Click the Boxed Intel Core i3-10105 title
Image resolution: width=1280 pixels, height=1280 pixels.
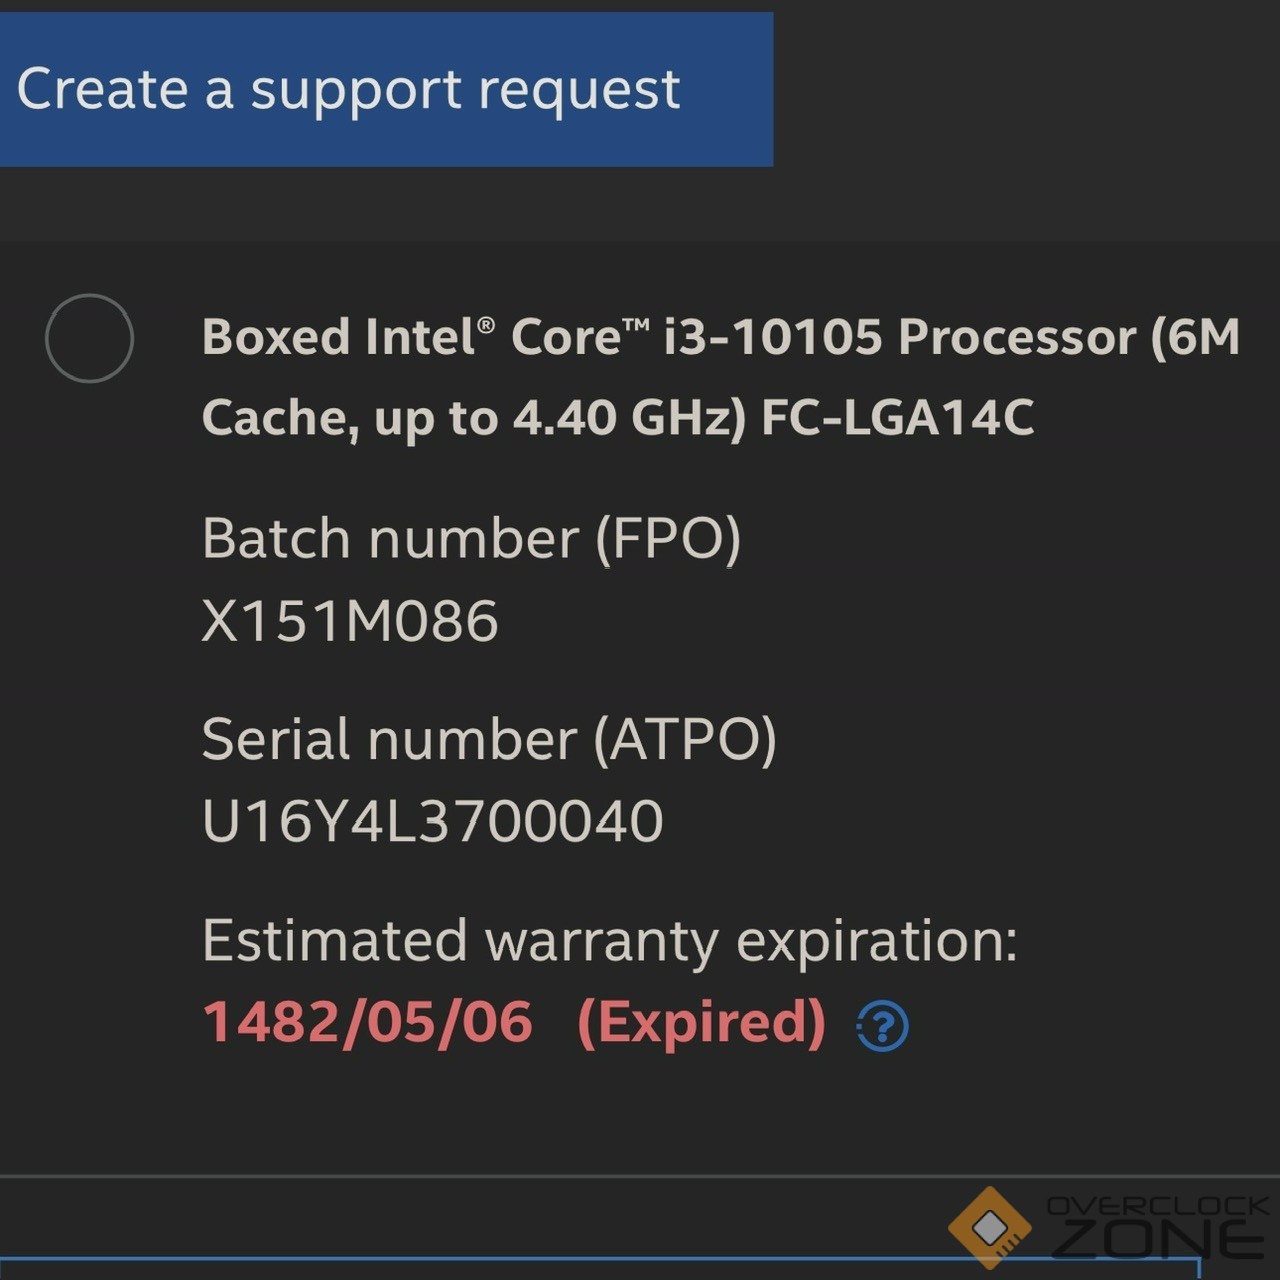[720, 337]
